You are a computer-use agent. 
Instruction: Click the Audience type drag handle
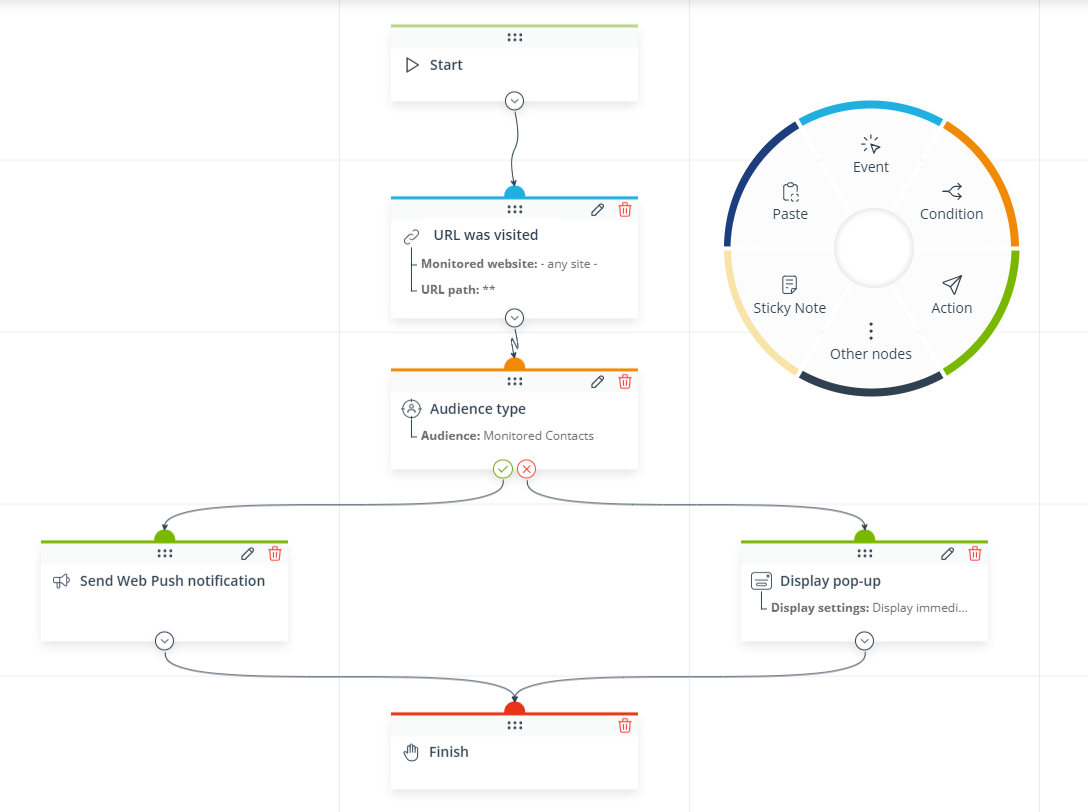click(514, 382)
